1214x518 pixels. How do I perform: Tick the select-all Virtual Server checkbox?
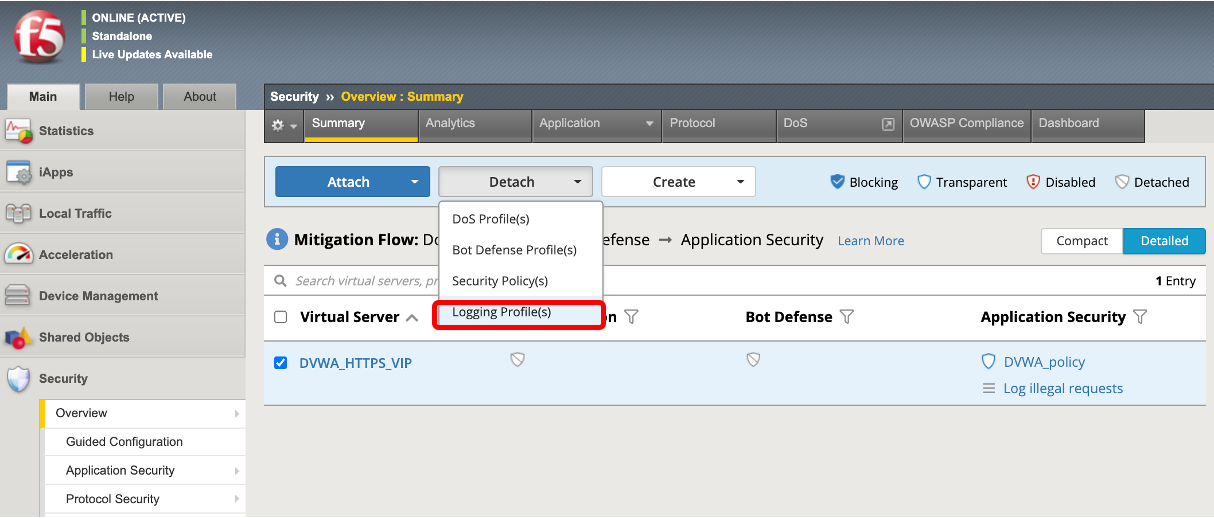[280, 317]
